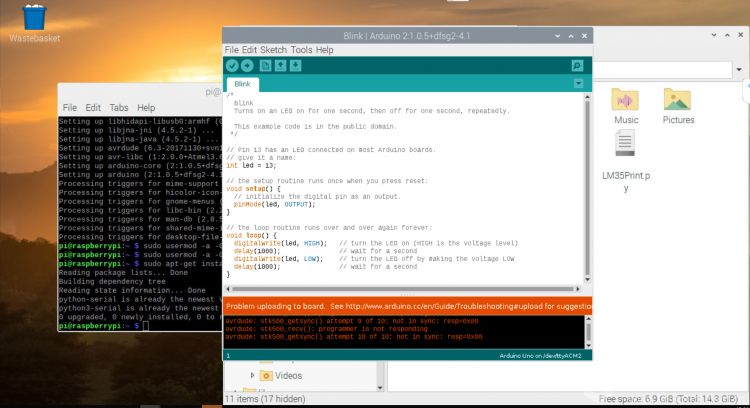This screenshot has width=750, height=408.
Task: Open the Wastebasket desktop icon
Action: pos(34,23)
